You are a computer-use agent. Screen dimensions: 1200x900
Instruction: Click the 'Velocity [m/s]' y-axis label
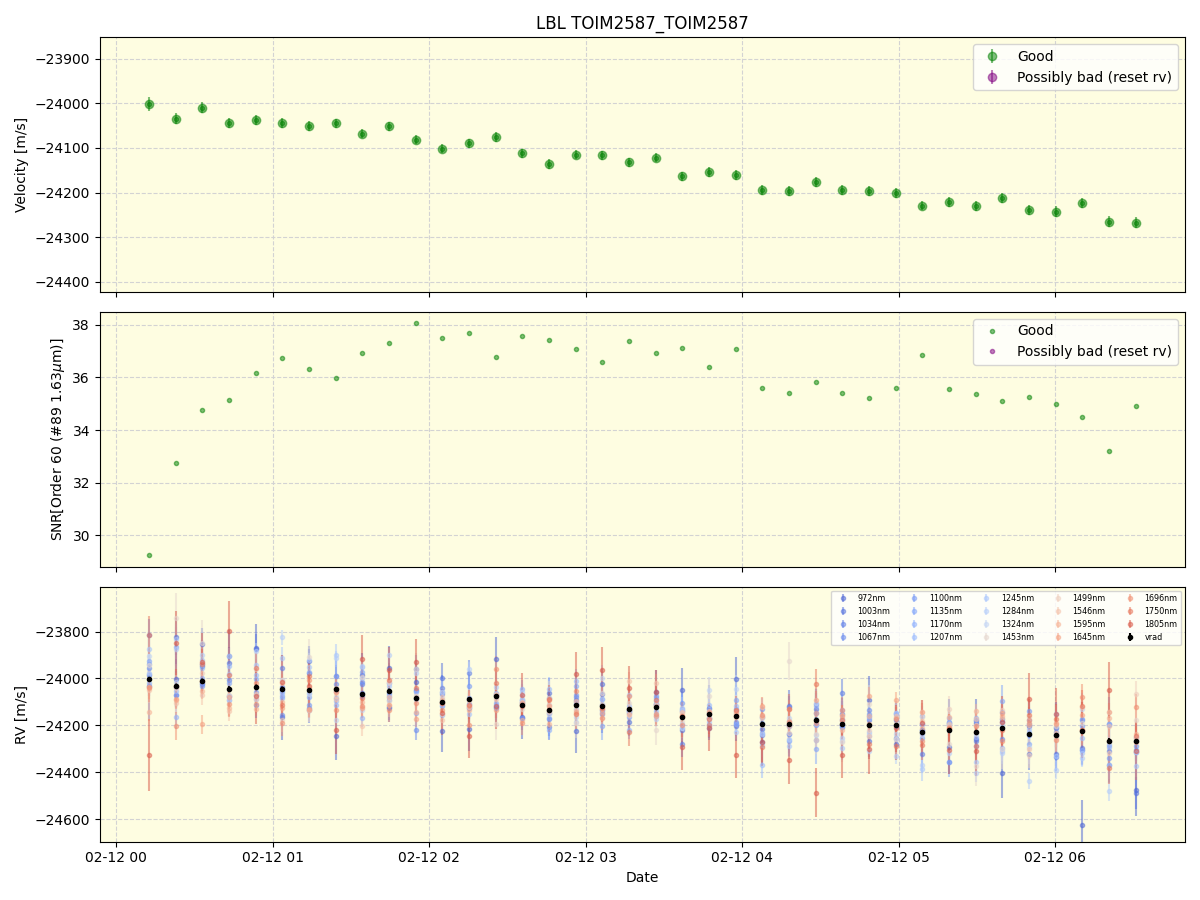click(x=21, y=165)
